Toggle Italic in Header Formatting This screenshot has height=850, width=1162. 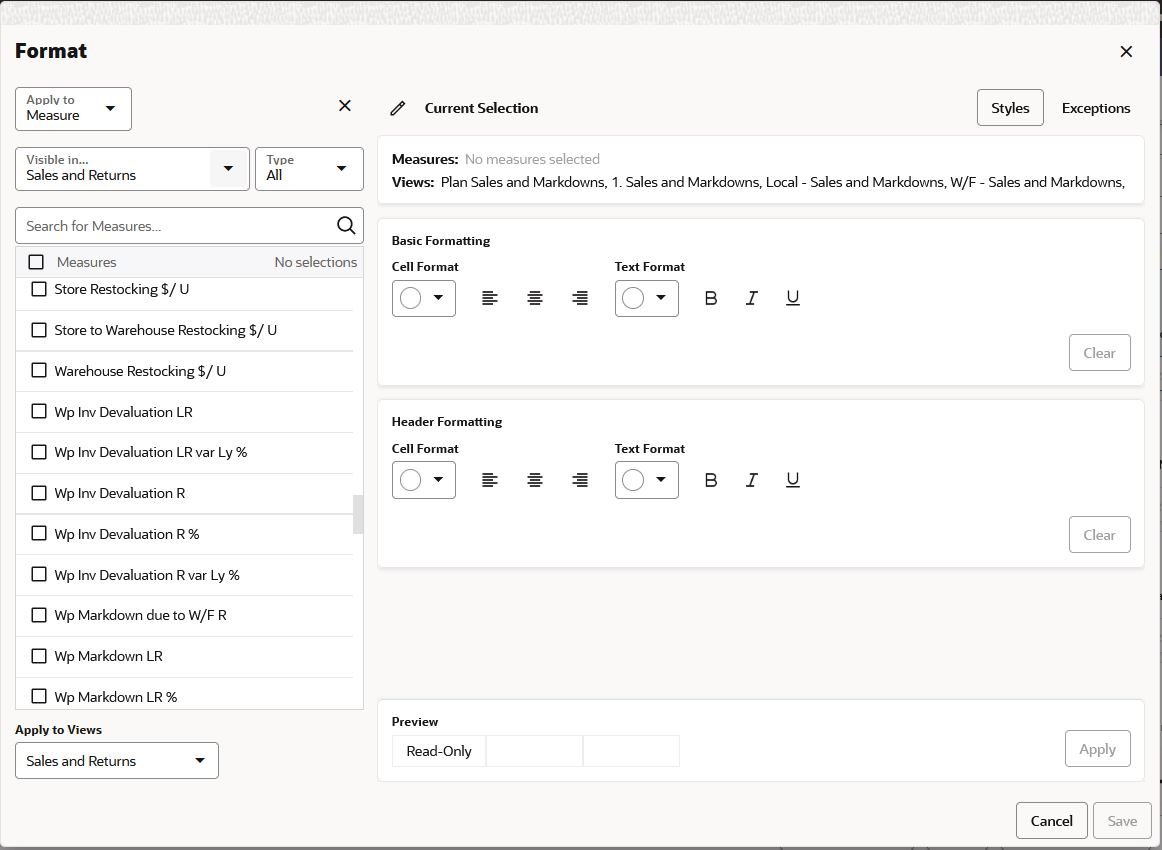pyautogui.click(x=751, y=480)
